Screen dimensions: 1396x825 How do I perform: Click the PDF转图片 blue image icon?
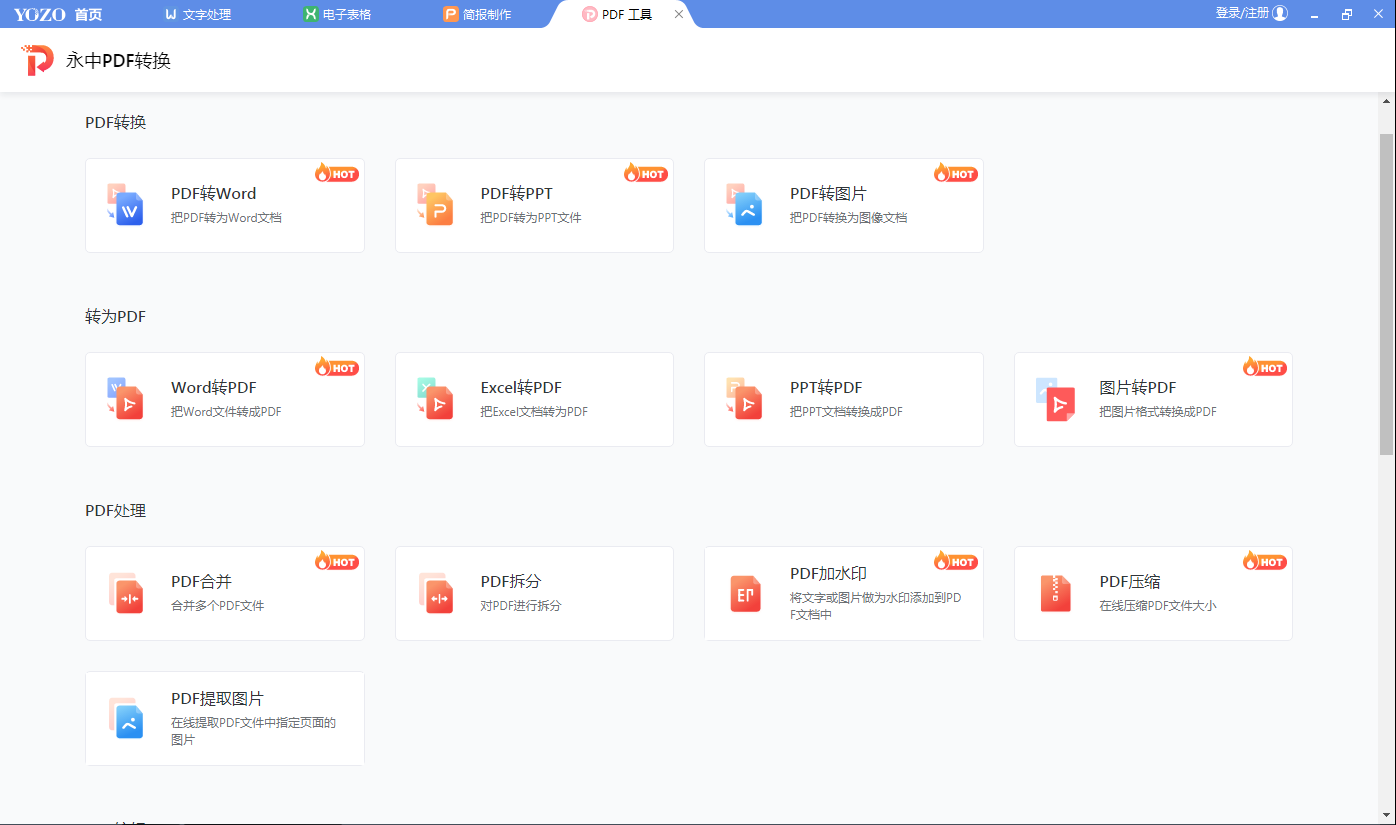coord(745,204)
